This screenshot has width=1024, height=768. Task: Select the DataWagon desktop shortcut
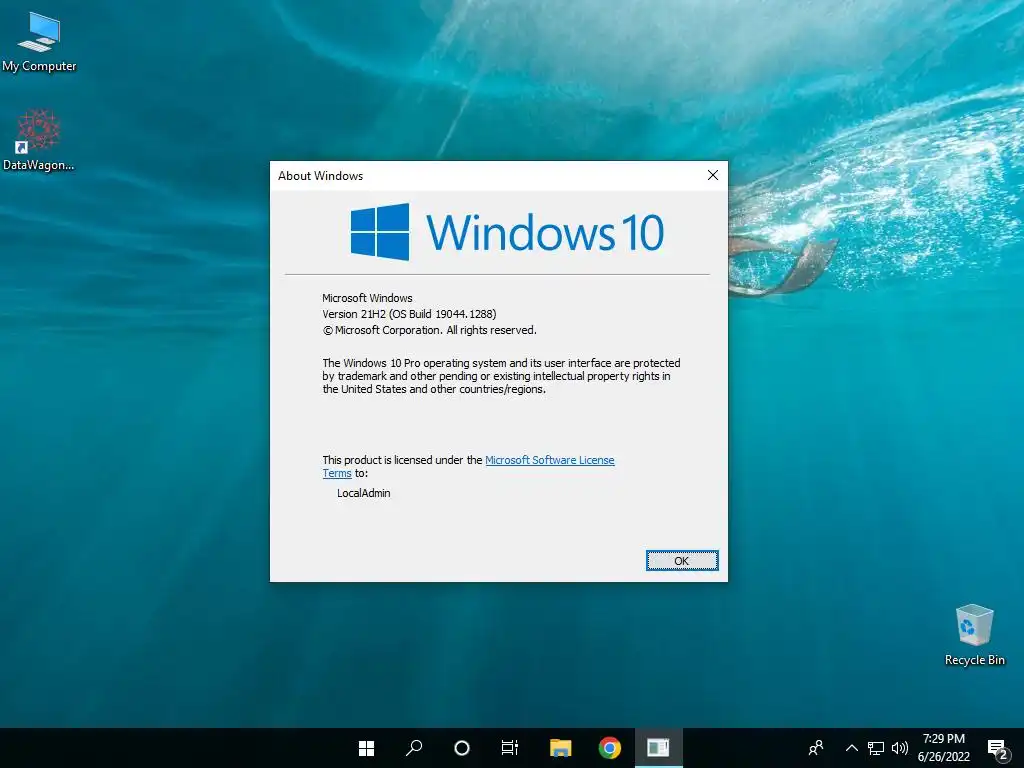[x=39, y=140]
